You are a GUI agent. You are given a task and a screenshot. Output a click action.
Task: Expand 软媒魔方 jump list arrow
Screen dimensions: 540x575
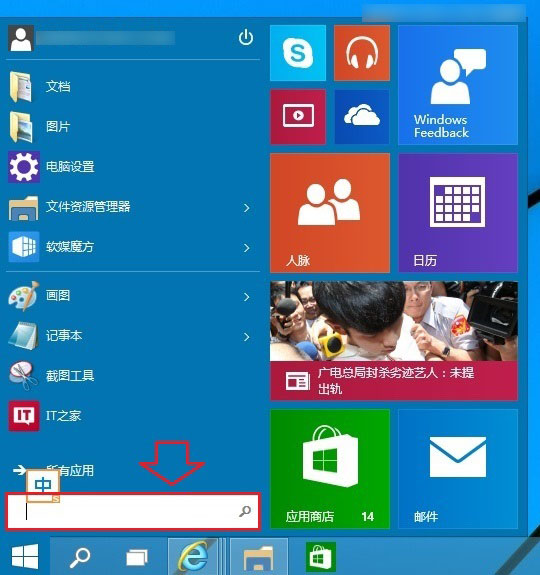(247, 248)
